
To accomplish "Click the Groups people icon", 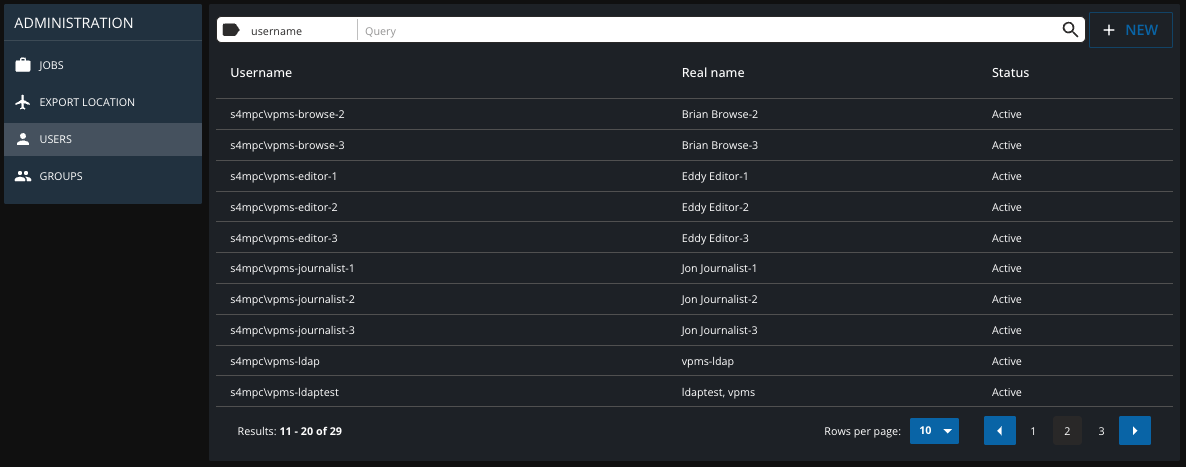I will click(x=23, y=176).
